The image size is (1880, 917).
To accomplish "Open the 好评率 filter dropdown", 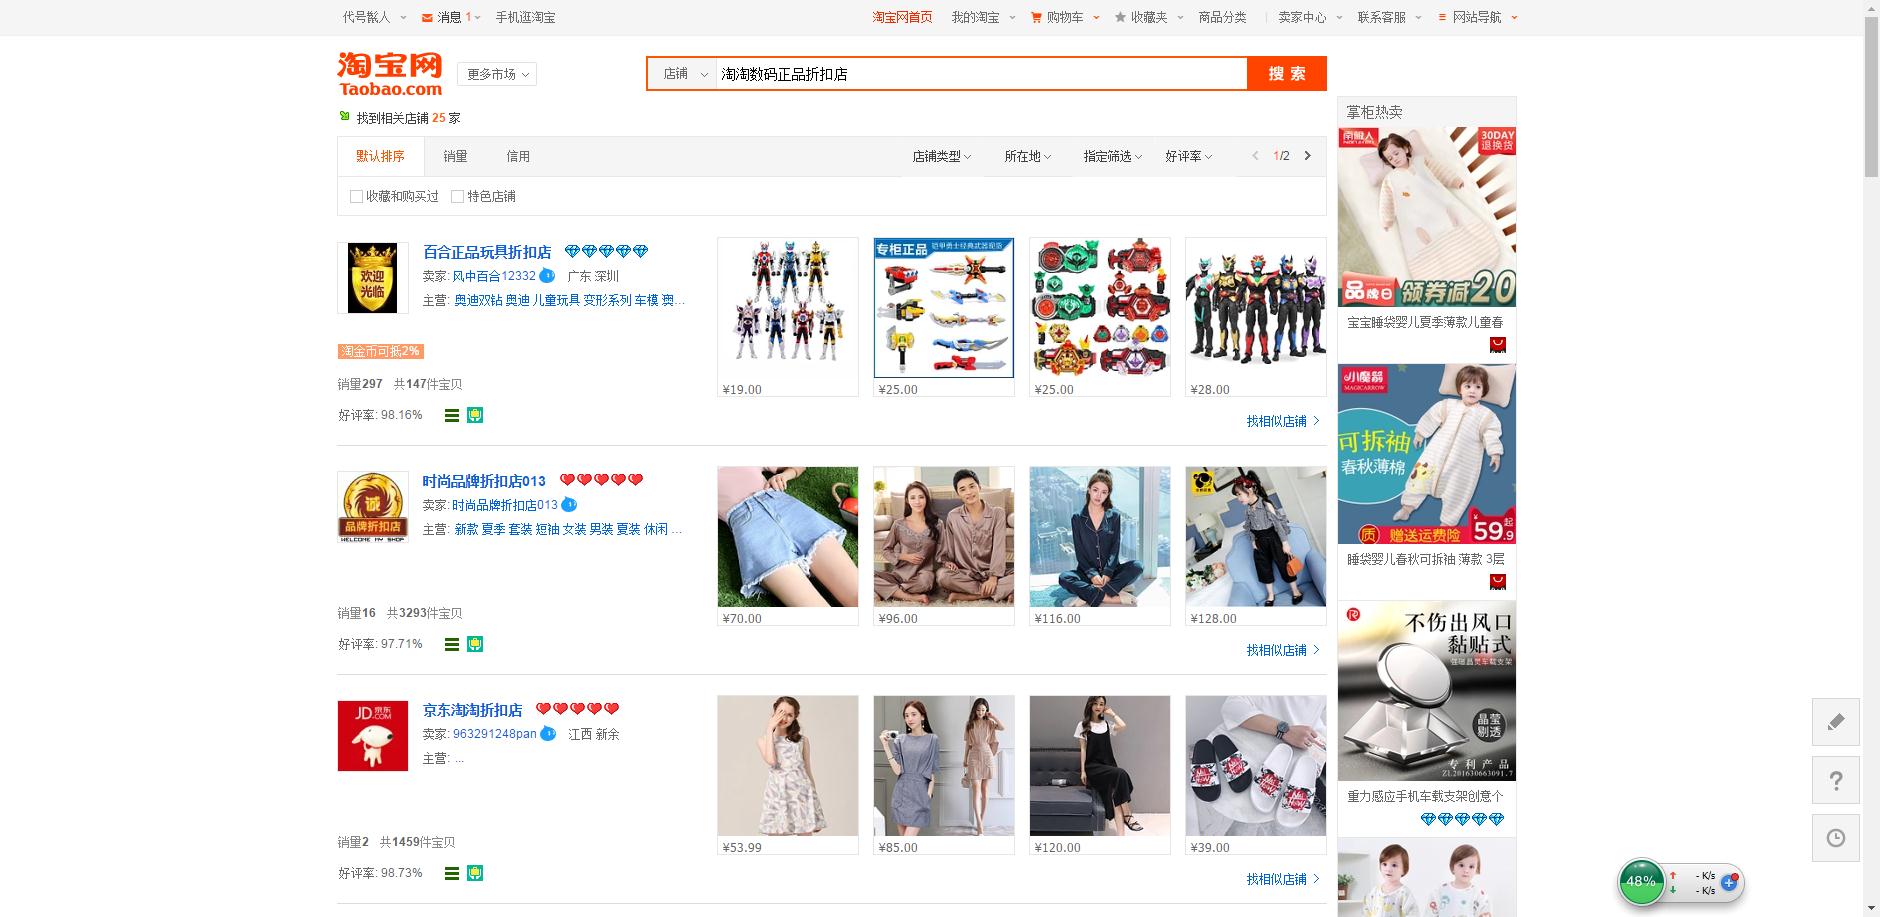I will point(1188,156).
